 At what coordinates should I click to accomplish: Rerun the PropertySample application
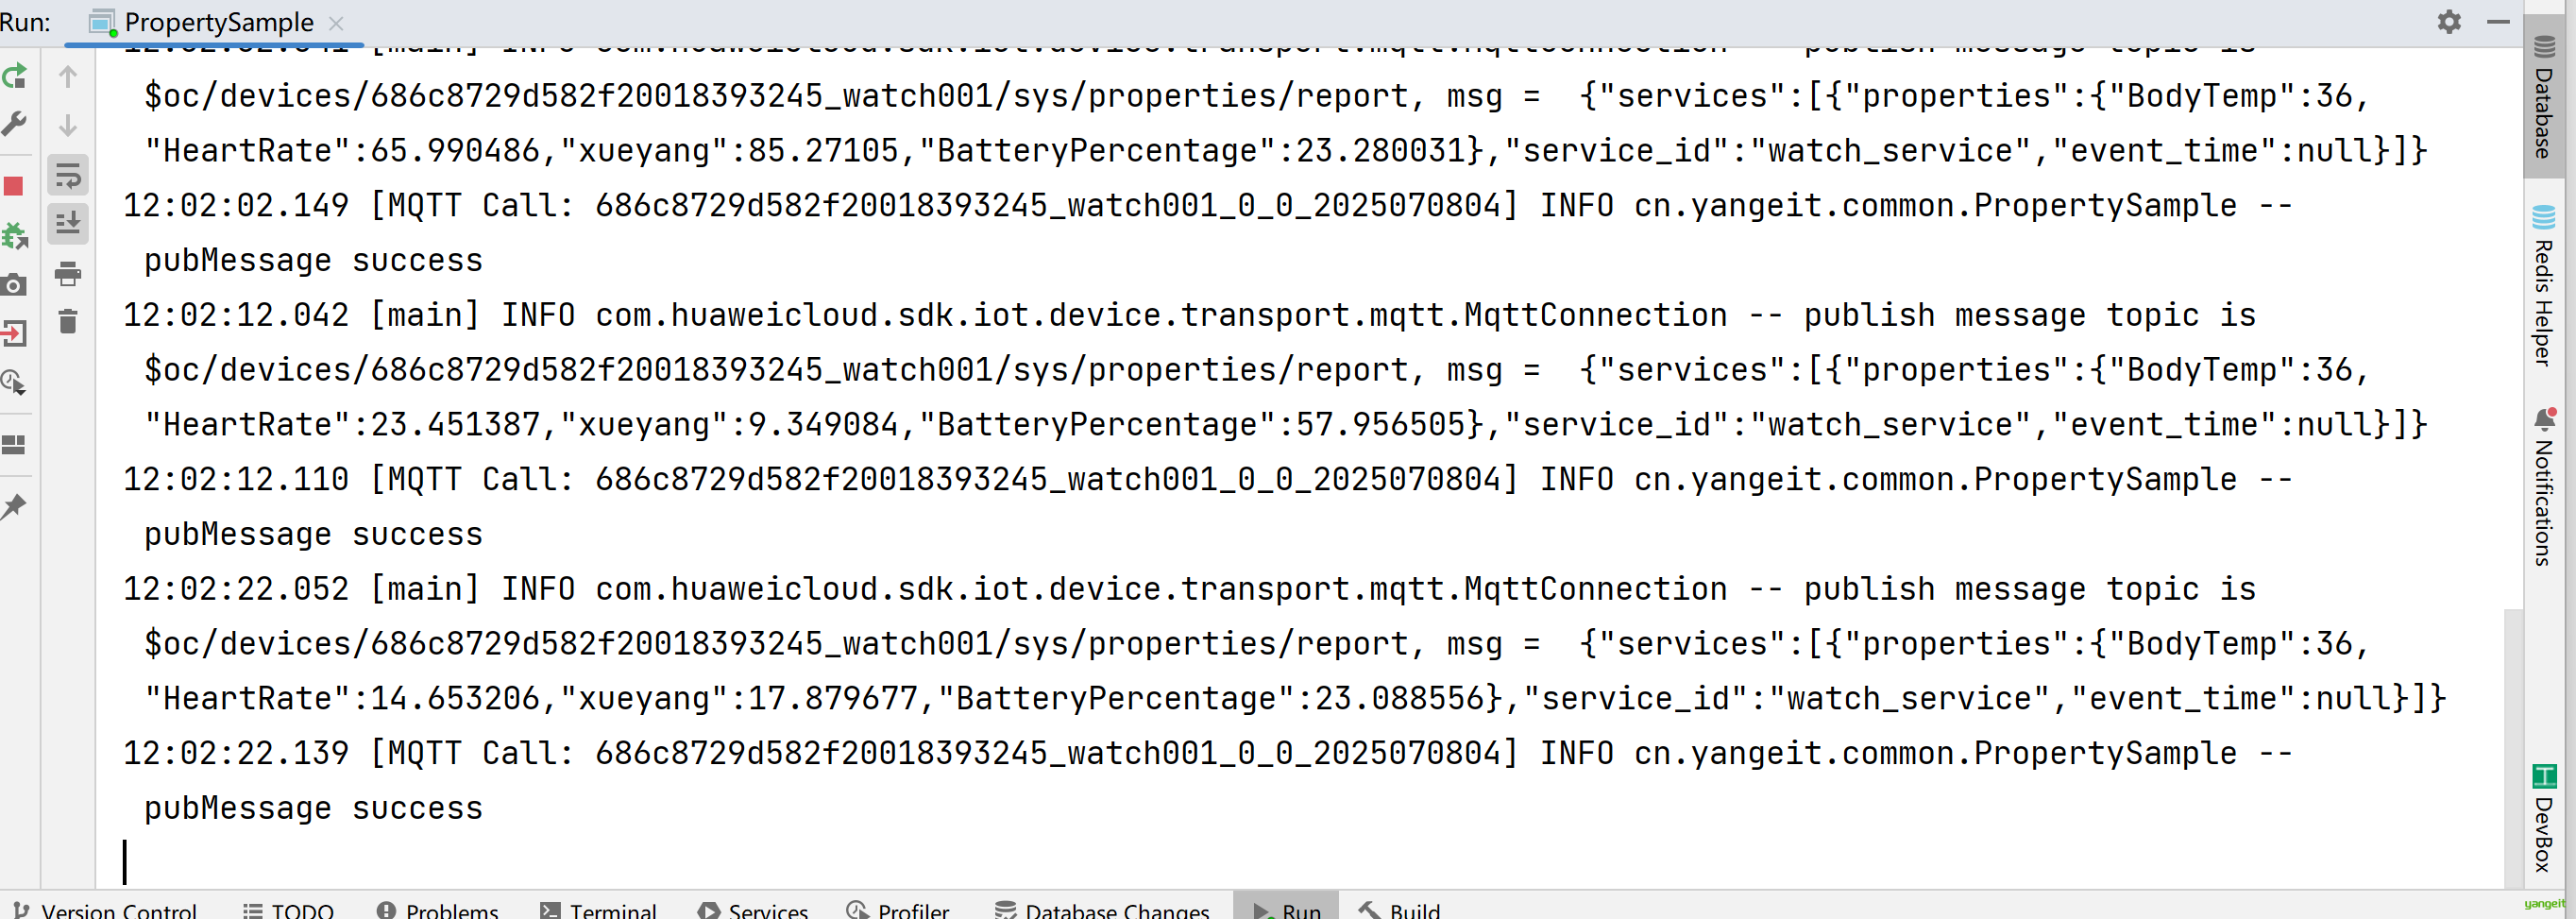pyautogui.click(x=14, y=76)
